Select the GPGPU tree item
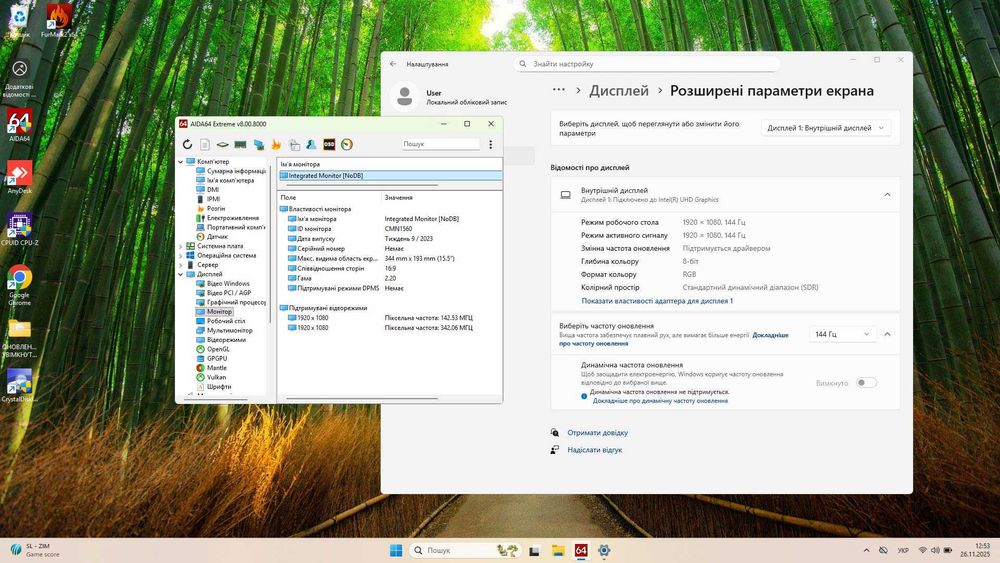 (212, 358)
